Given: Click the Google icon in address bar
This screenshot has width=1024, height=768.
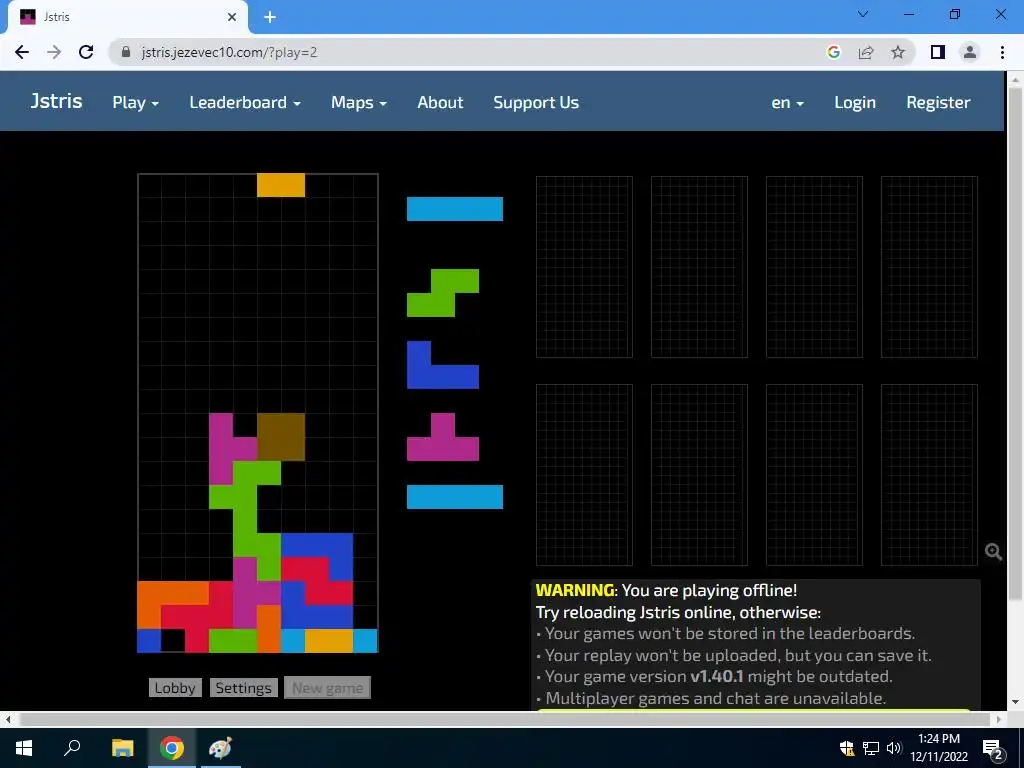Looking at the screenshot, I should (833, 52).
